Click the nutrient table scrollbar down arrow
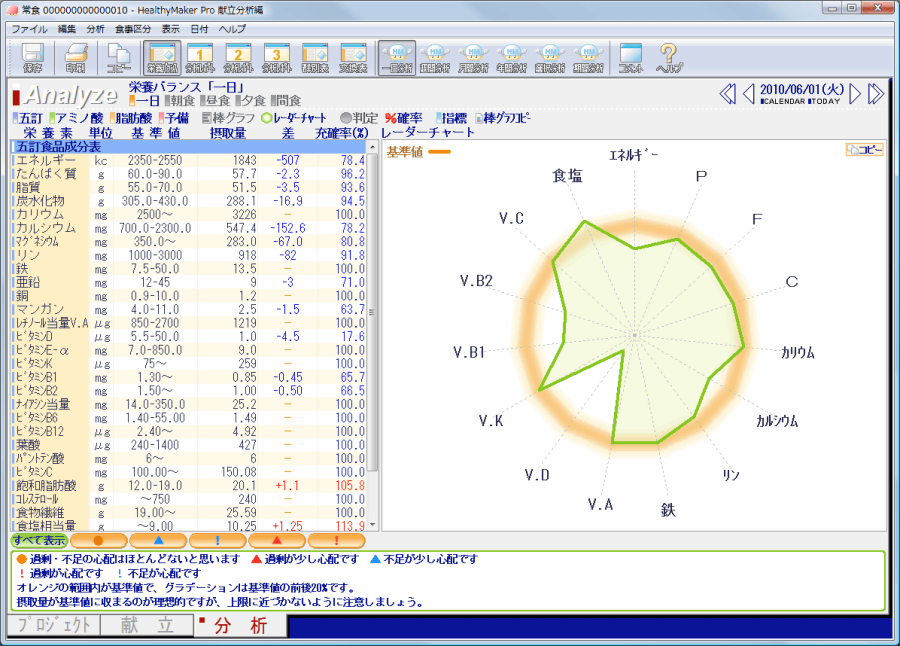Image resolution: width=900 pixels, height=646 pixels. pyautogui.click(x=373, y=525)
